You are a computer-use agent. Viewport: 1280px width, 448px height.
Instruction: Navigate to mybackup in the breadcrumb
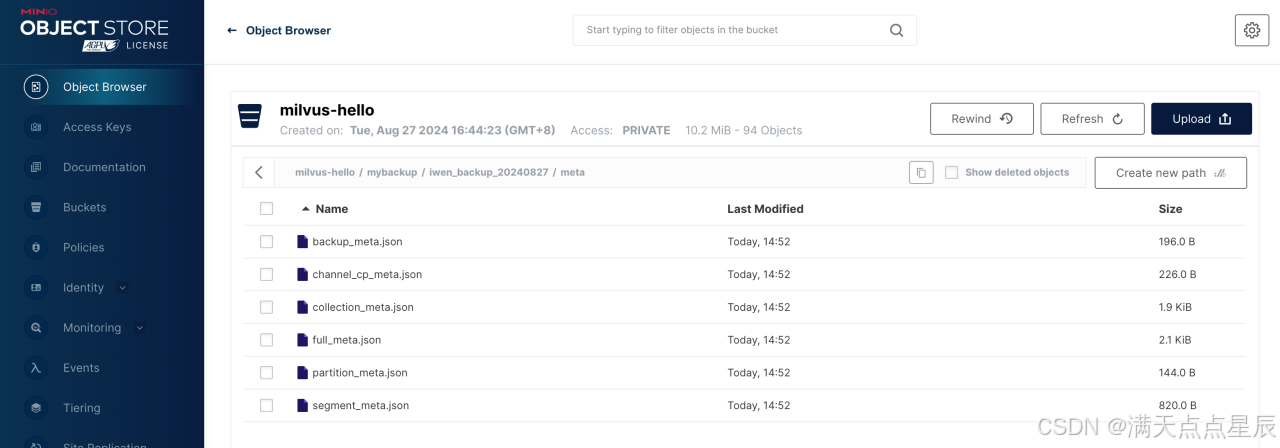[392, 173]
